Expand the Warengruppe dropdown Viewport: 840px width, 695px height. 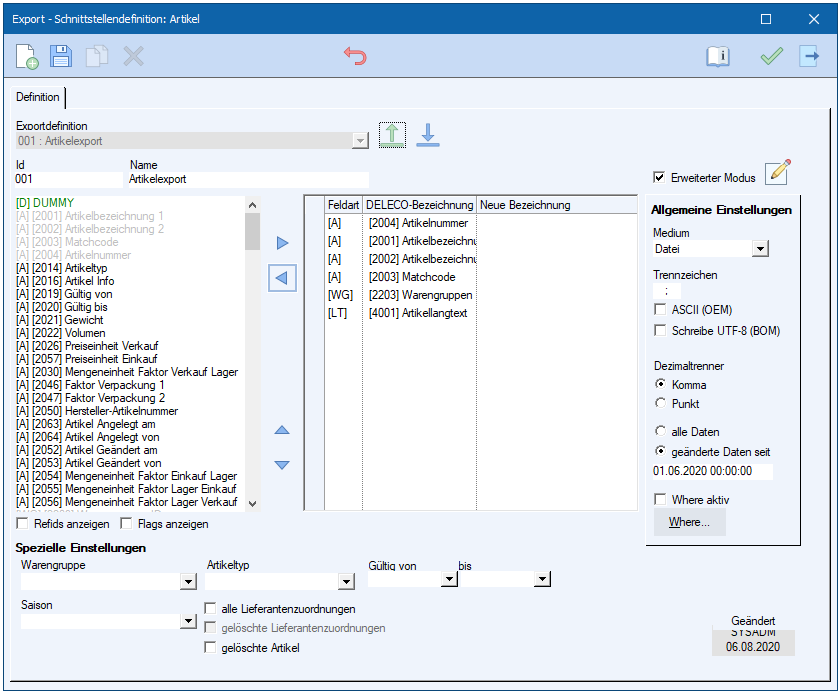[187, 581]
